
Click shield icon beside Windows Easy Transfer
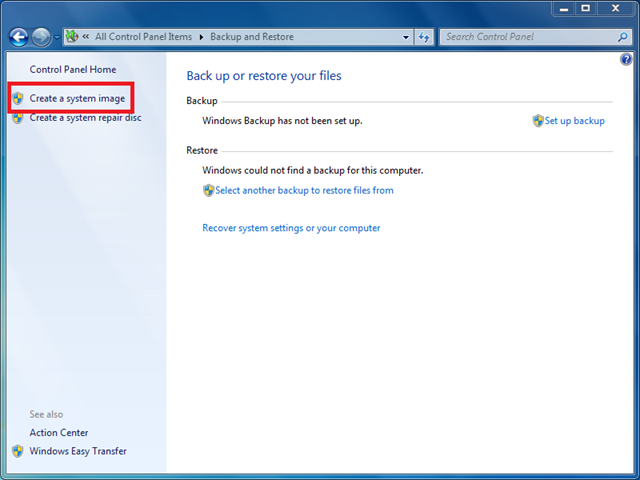(18, 451)
